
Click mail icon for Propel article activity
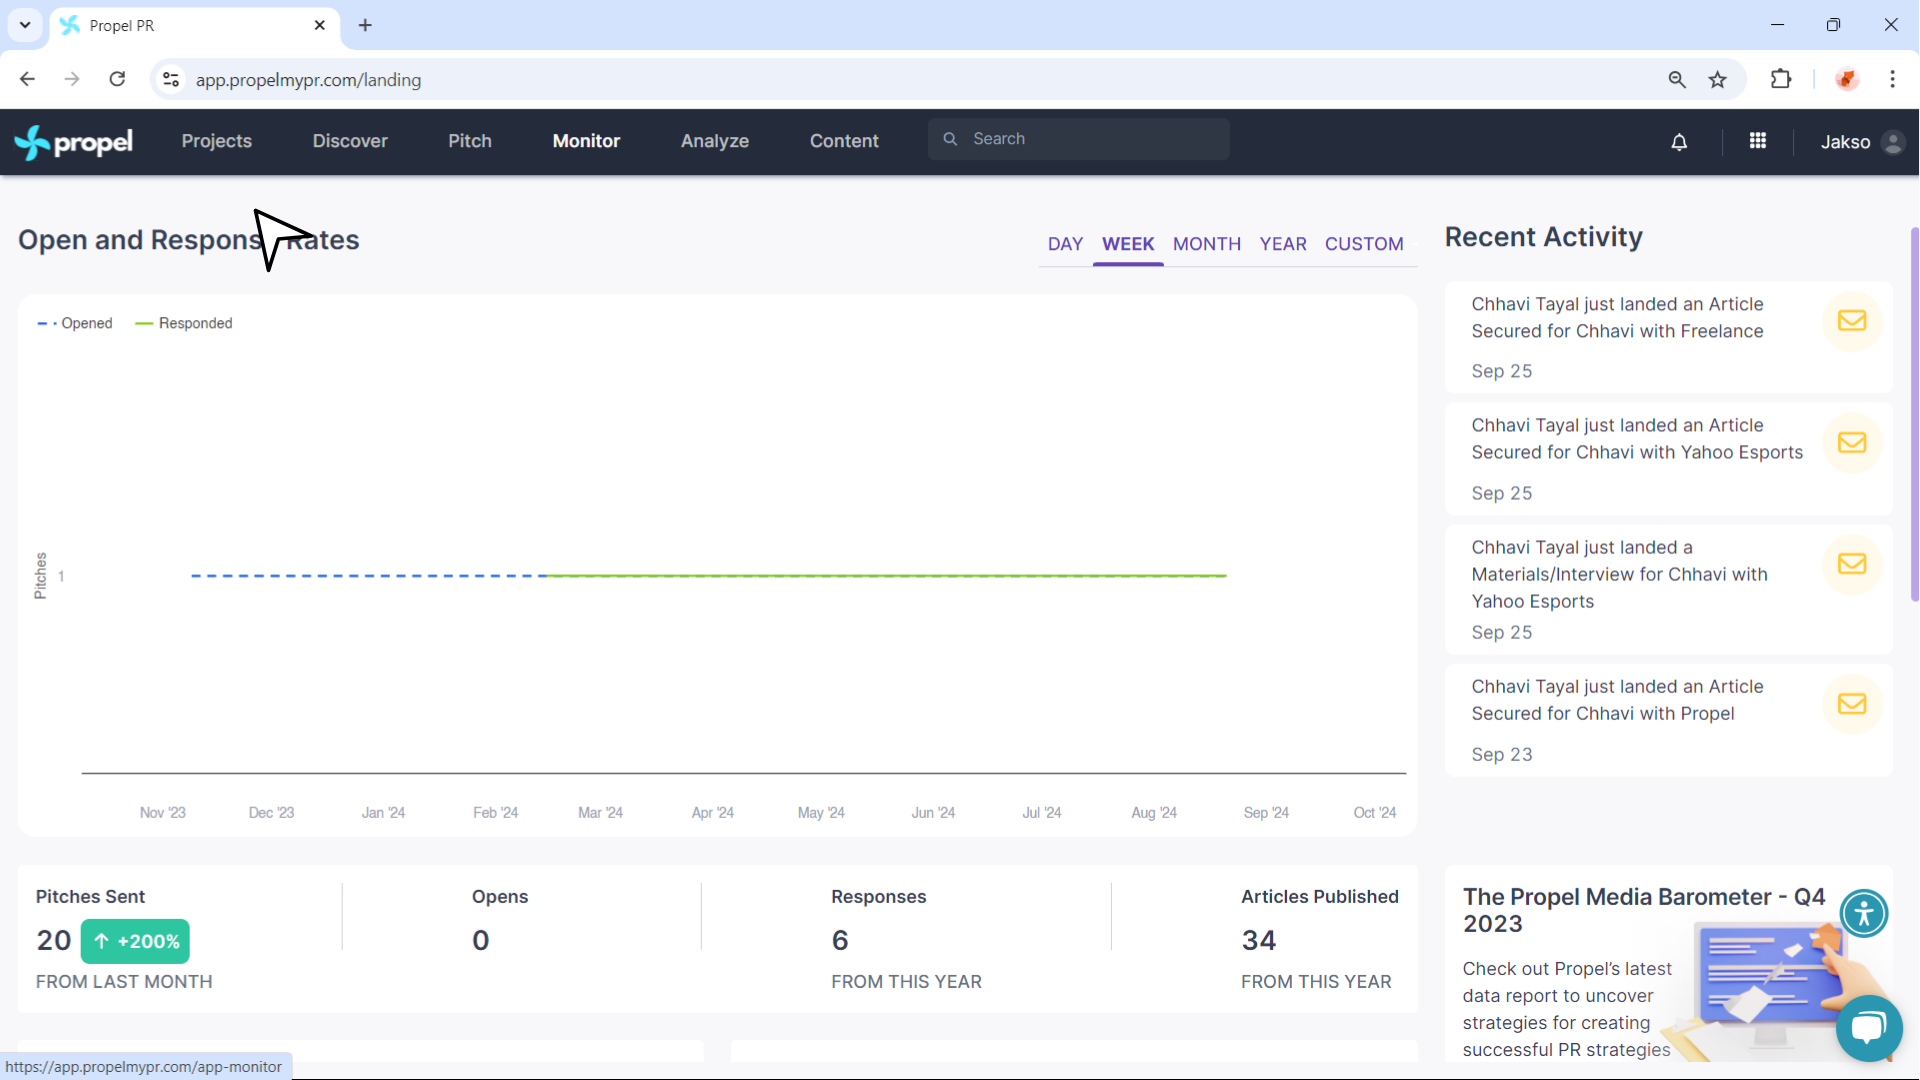[x=1852, y=704]
